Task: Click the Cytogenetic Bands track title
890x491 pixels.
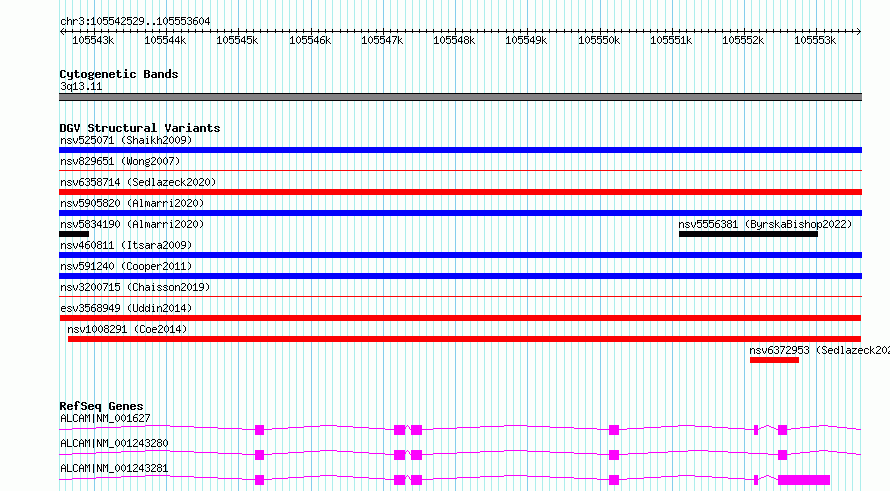Action: 119,74
